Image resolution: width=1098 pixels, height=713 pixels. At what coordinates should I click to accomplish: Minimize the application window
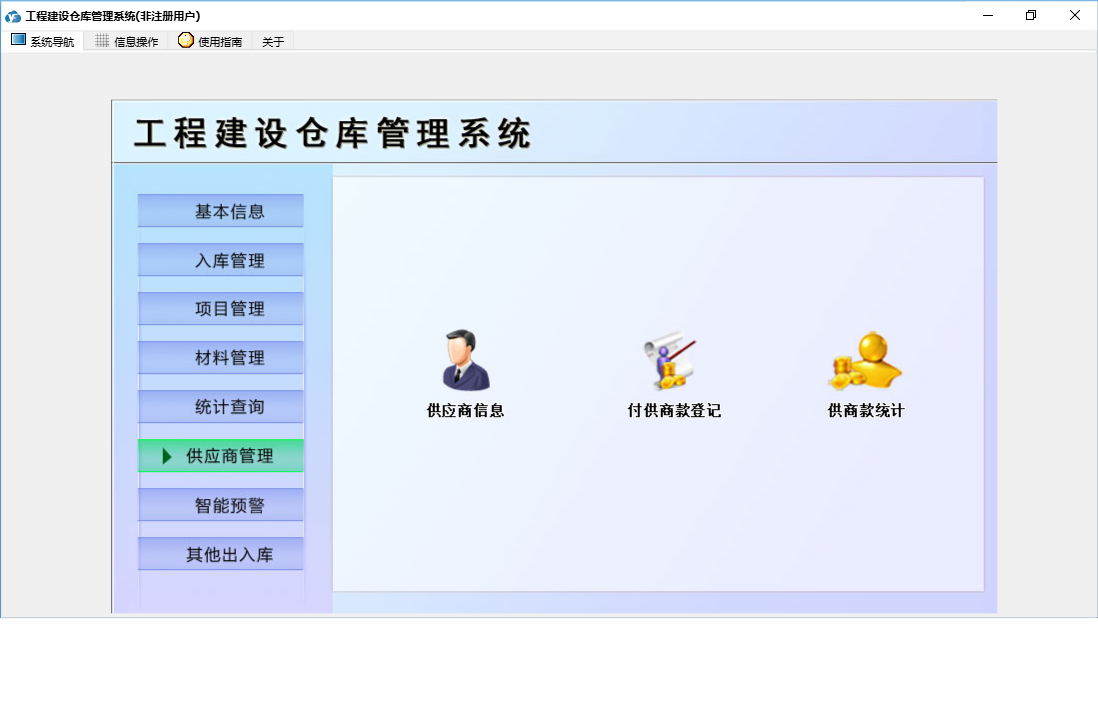click(988, 15)
